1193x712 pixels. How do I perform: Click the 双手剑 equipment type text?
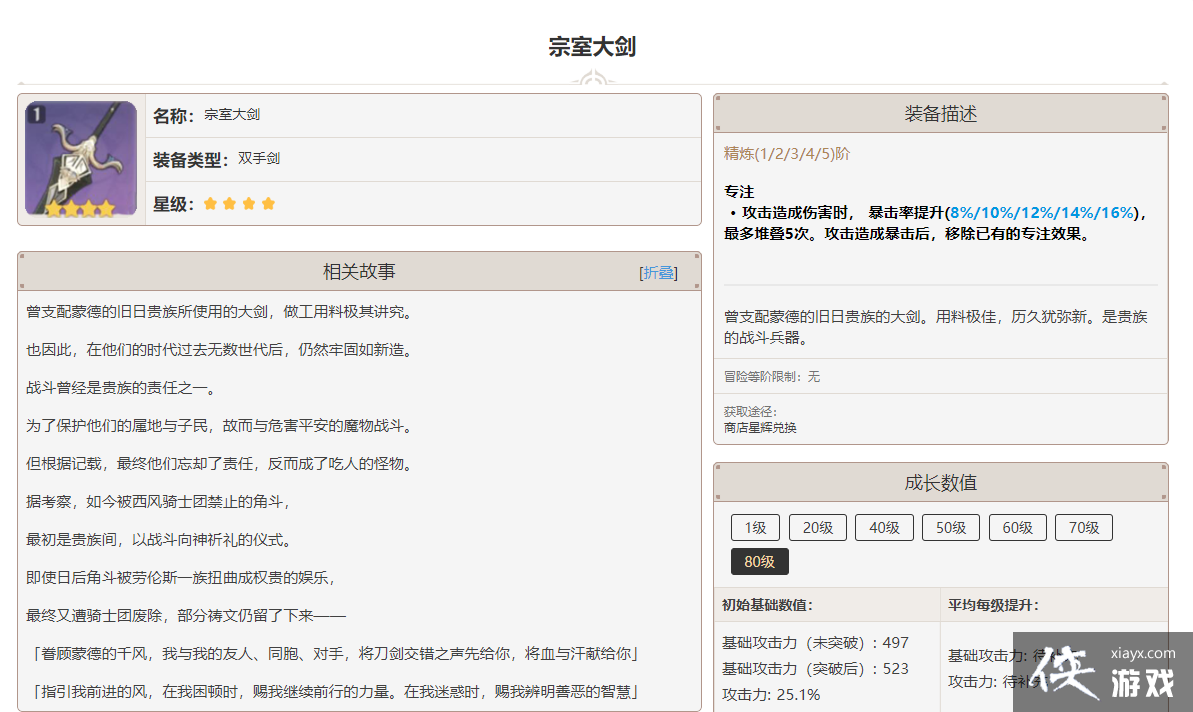(x=259, y=159)
